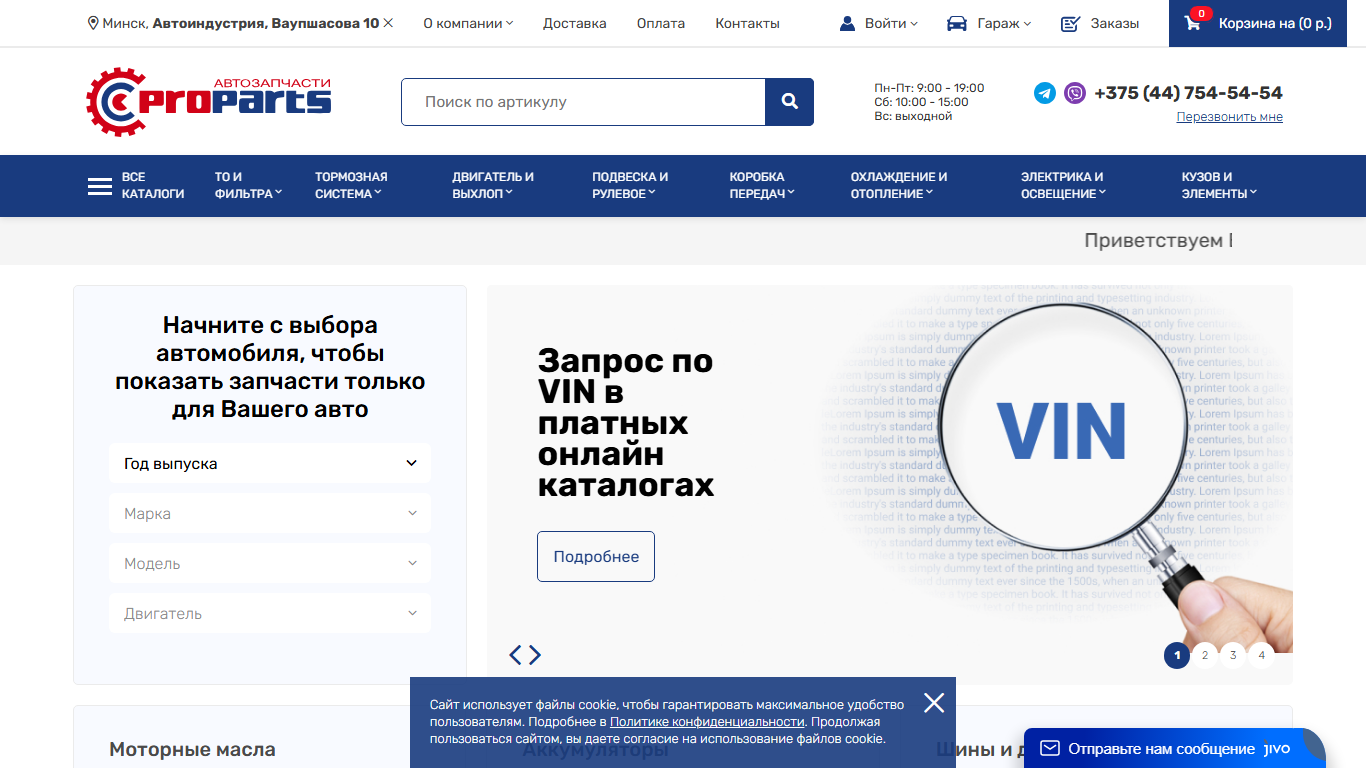Open Политике конфиденциальности link

(707, 721)
